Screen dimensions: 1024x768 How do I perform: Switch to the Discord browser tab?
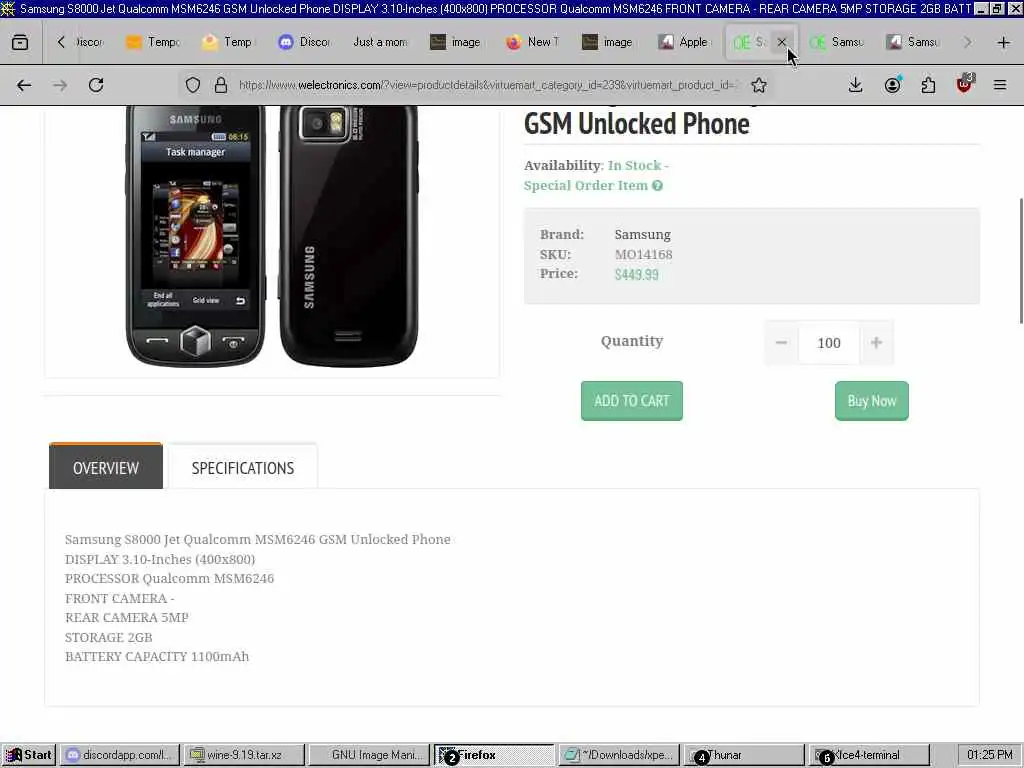click(304, 42)
